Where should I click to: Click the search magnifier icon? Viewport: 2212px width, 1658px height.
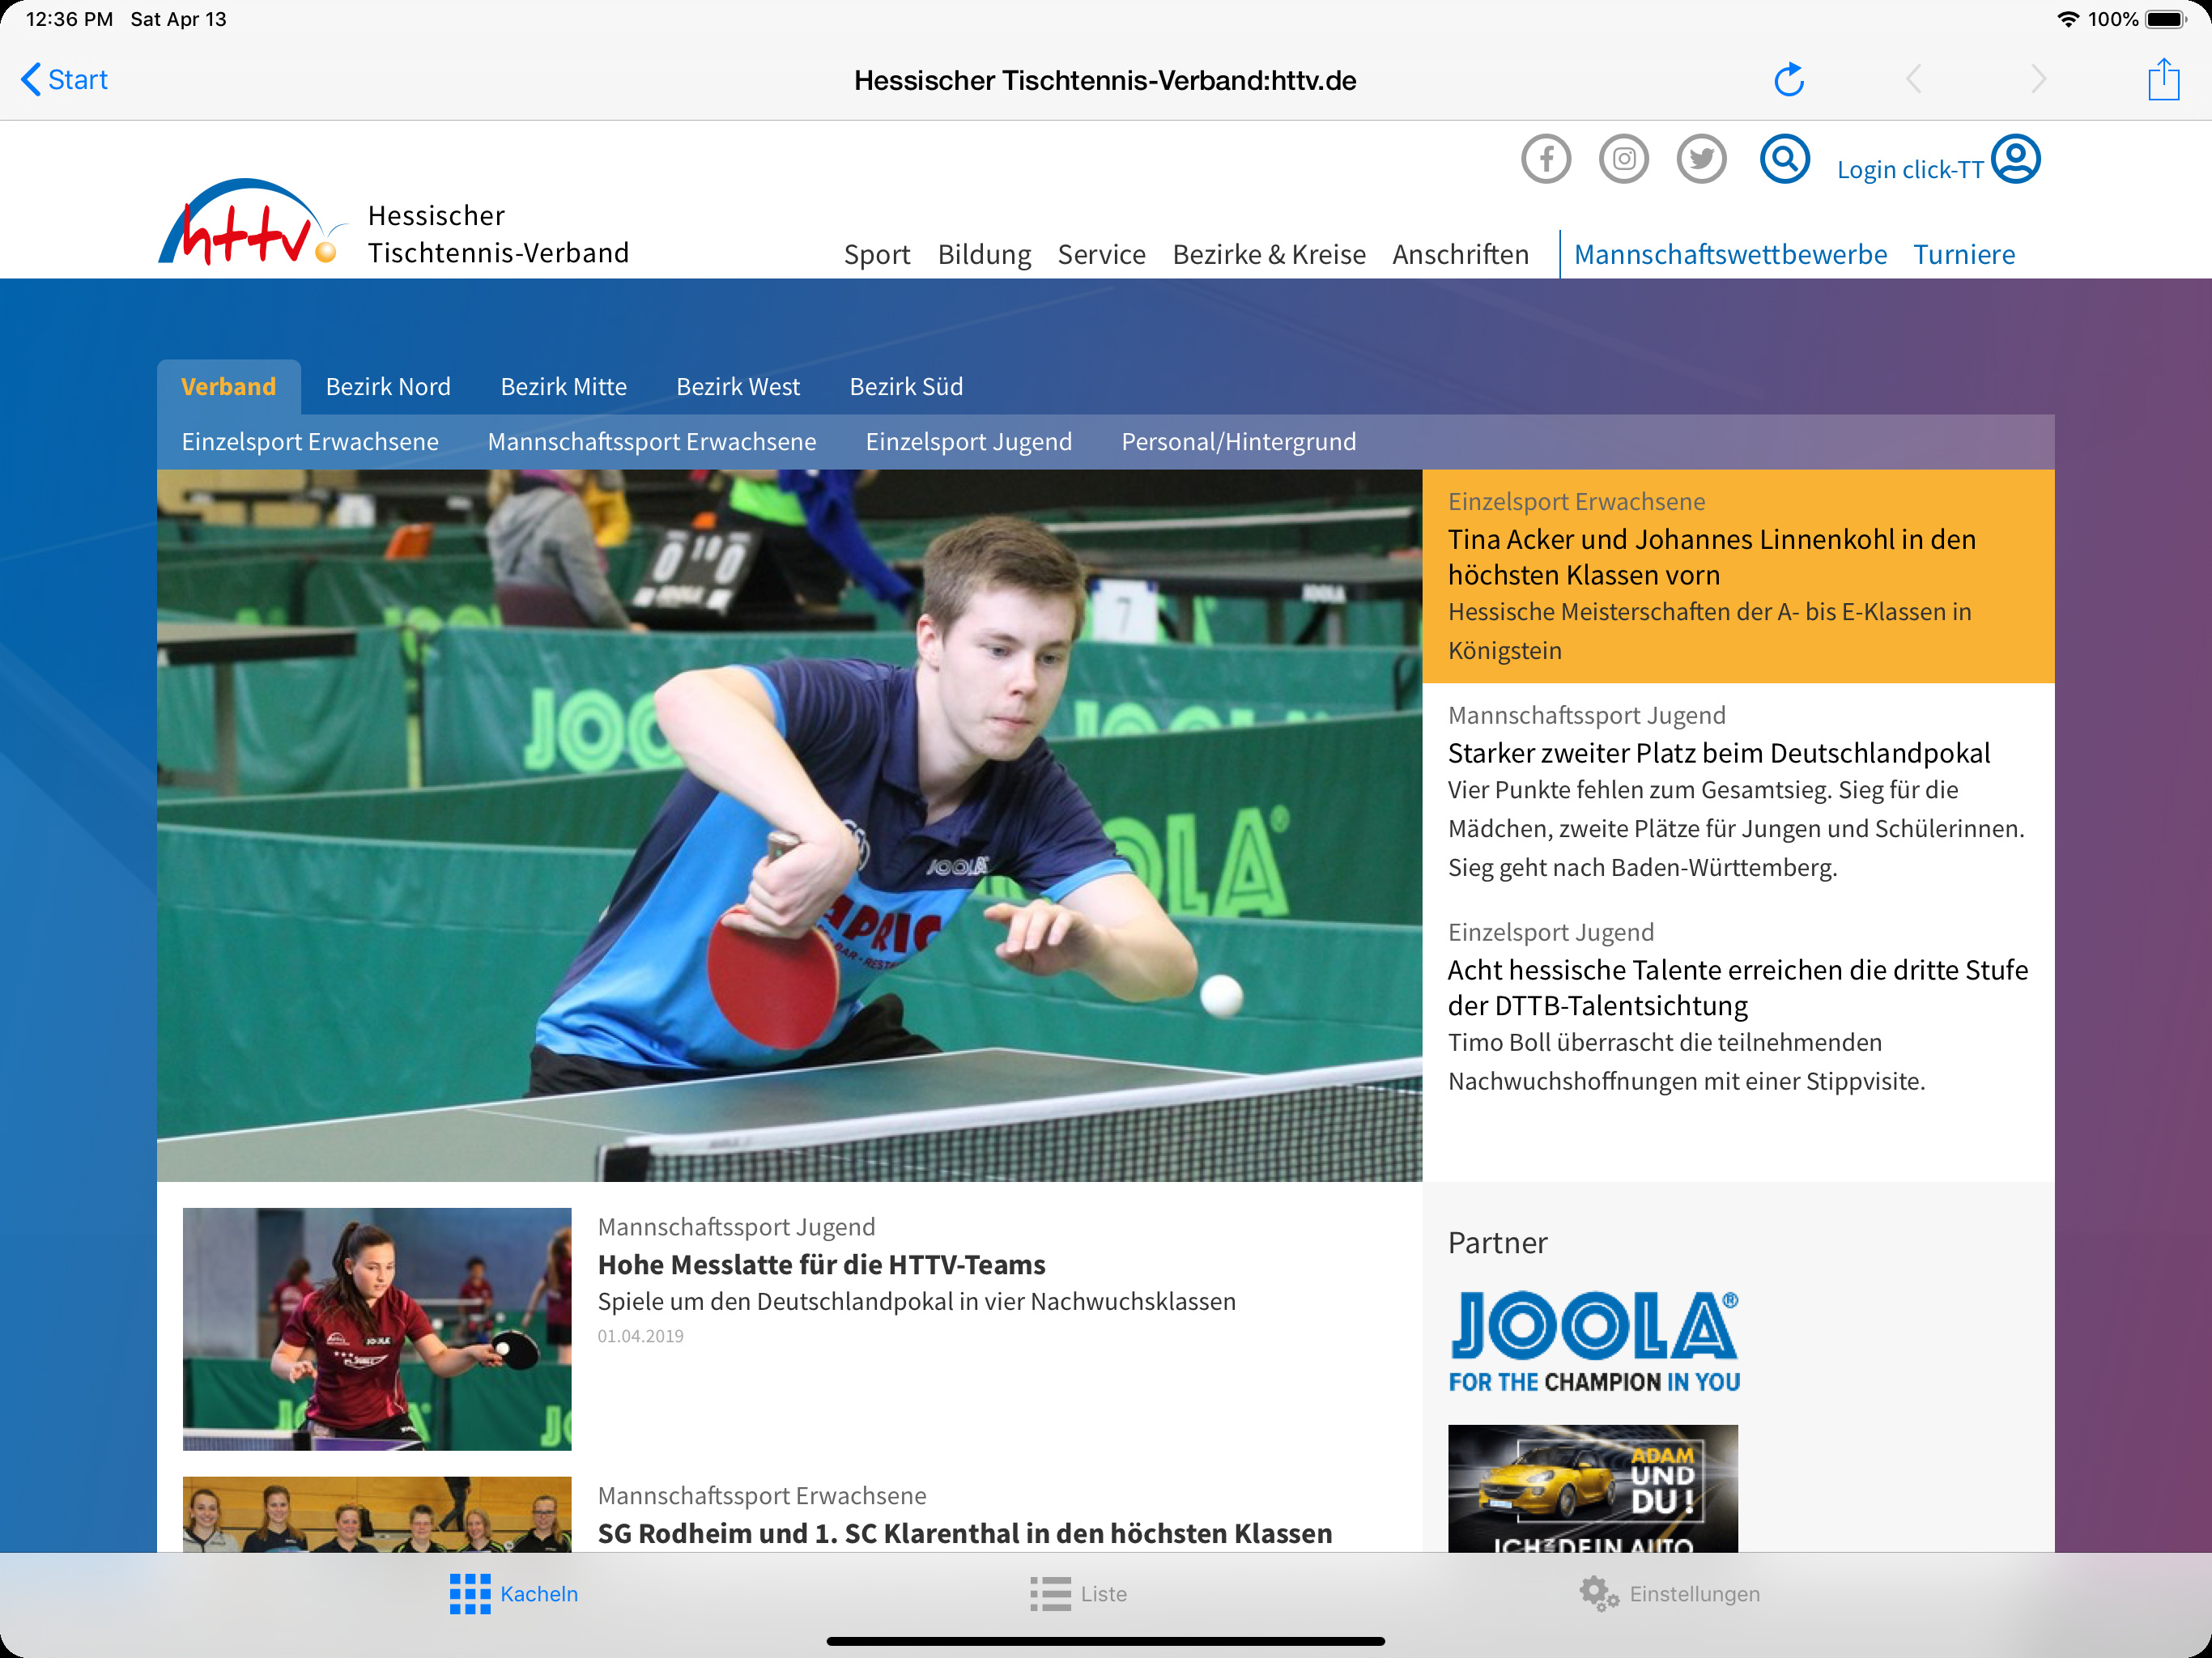[1784, 159]
